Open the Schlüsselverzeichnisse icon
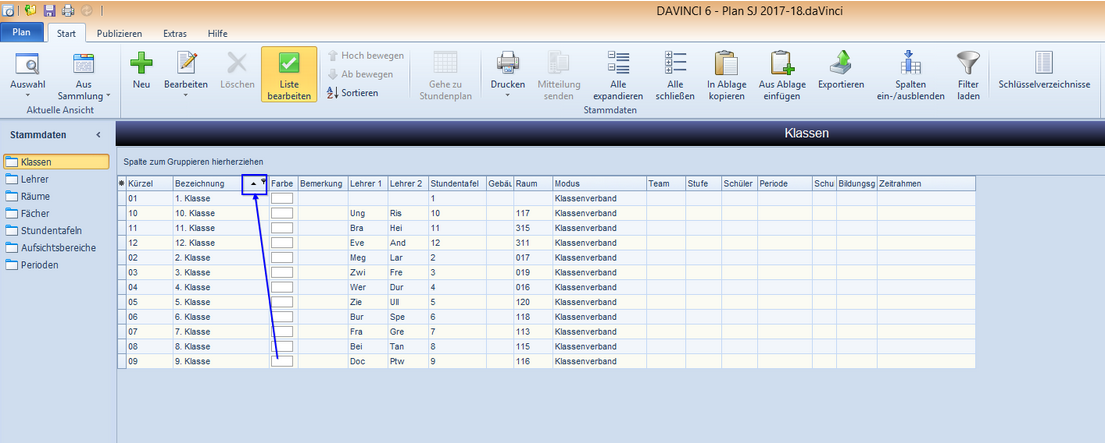 pos(1044,63)
